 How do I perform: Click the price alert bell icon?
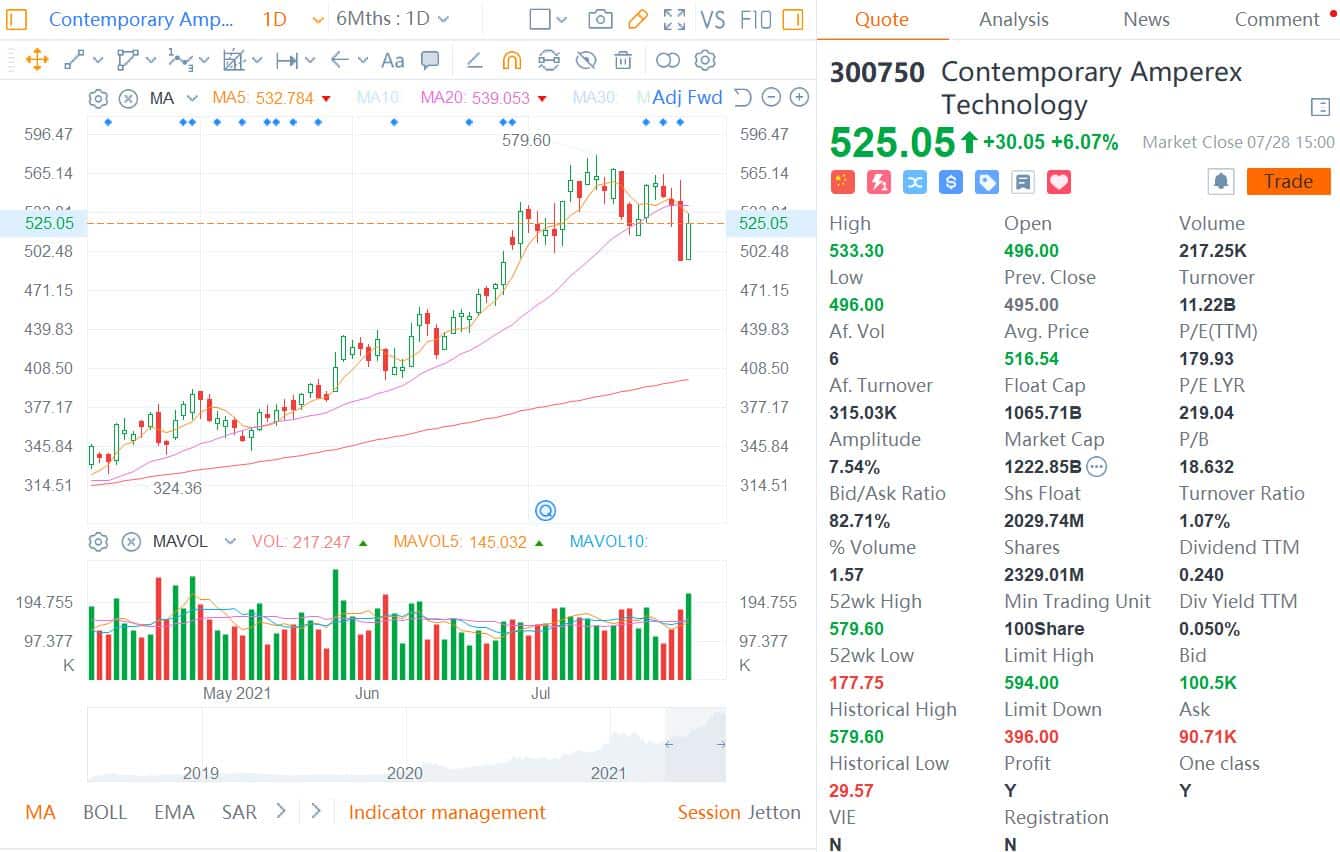click(x=1220, y=181)
